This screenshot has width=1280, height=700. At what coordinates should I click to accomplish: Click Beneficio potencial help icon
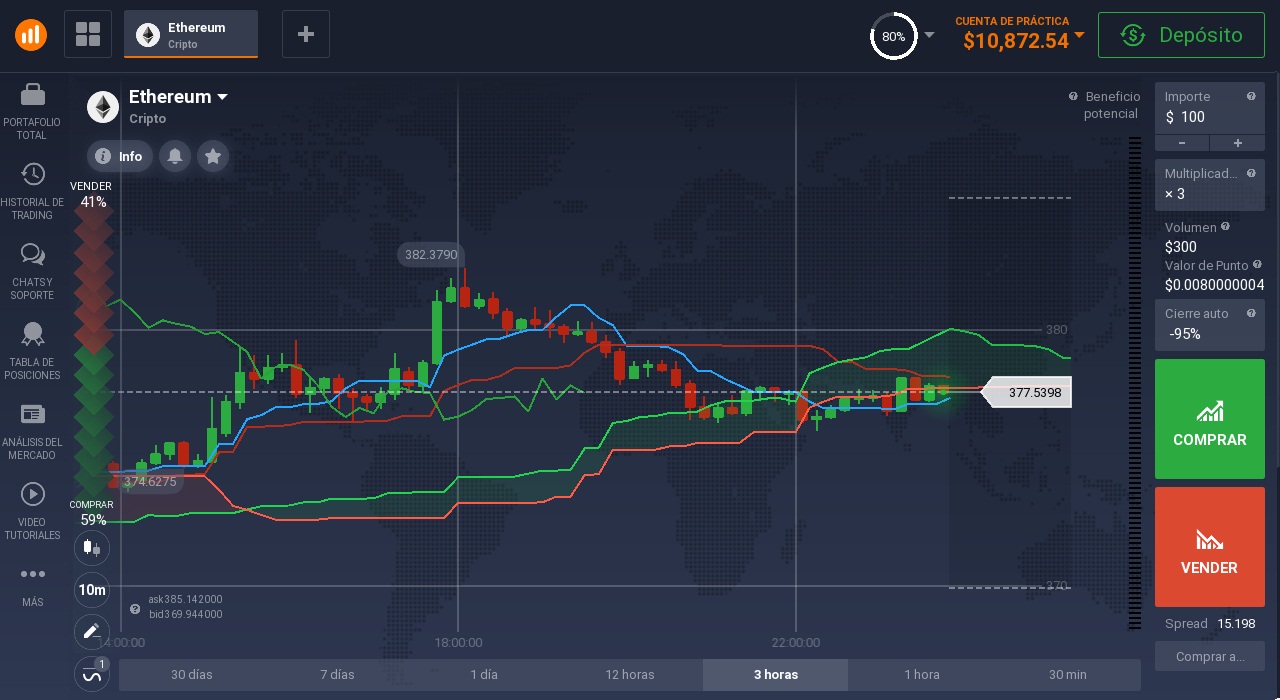(x=1073, y=97)
